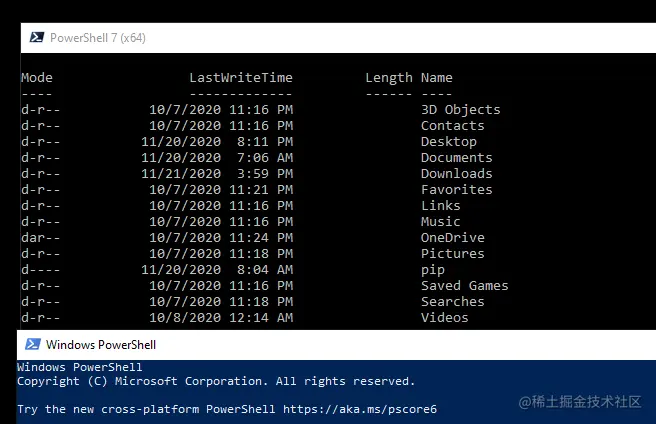Click the Windows PowerShell title bar icon
Image resolution: width=656 pixels, height=424 pixels.
[x=33, y=344]
